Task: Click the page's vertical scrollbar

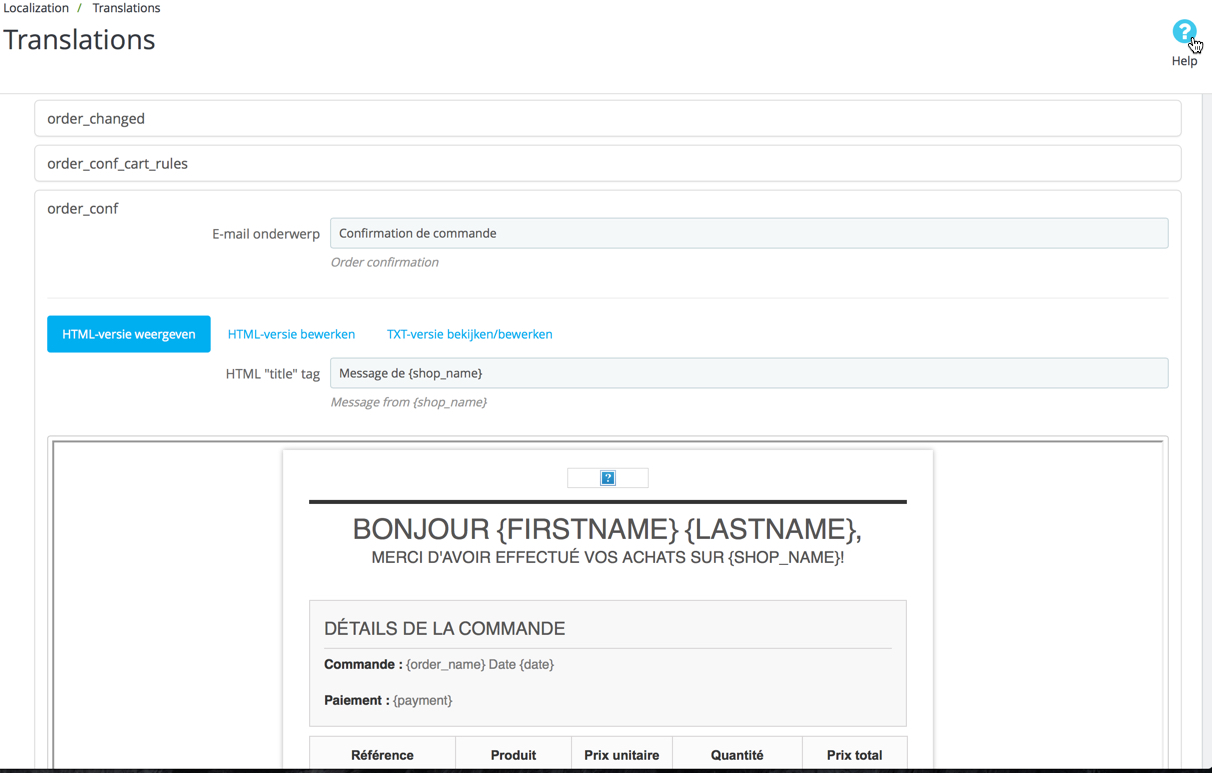Action: coord(1206,430)
